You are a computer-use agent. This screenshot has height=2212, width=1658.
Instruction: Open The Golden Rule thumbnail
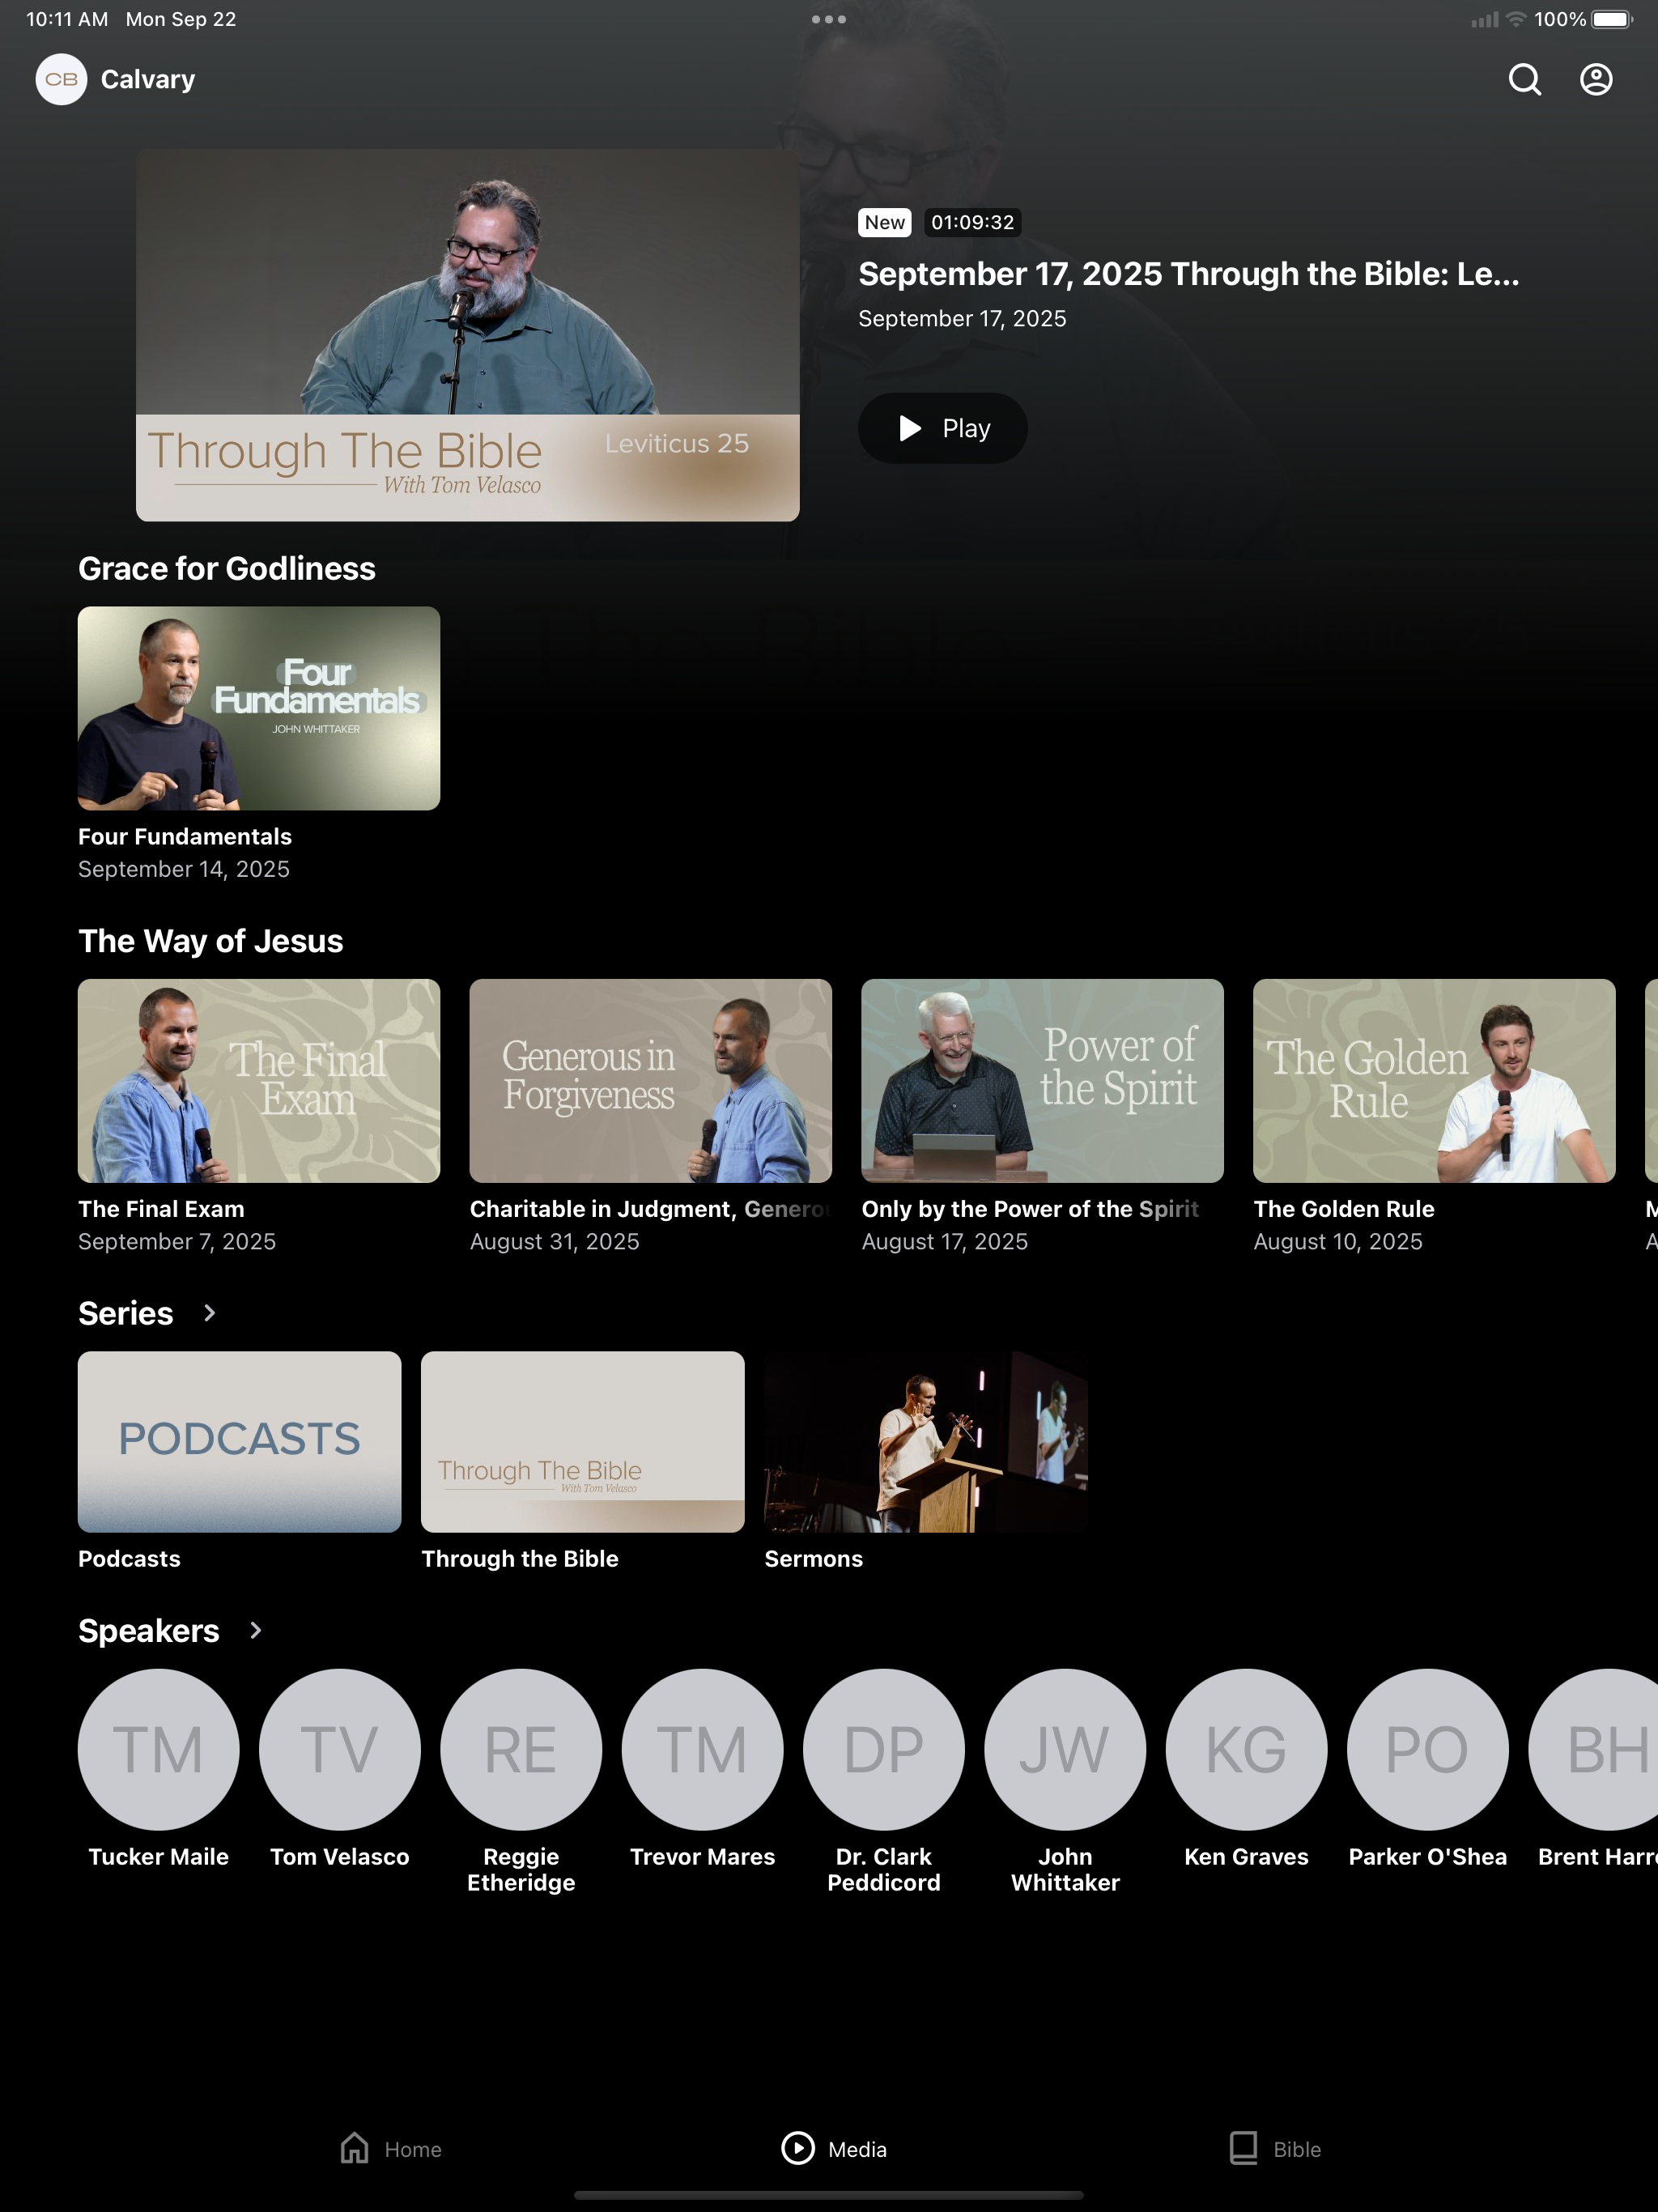(1434, 1081)
